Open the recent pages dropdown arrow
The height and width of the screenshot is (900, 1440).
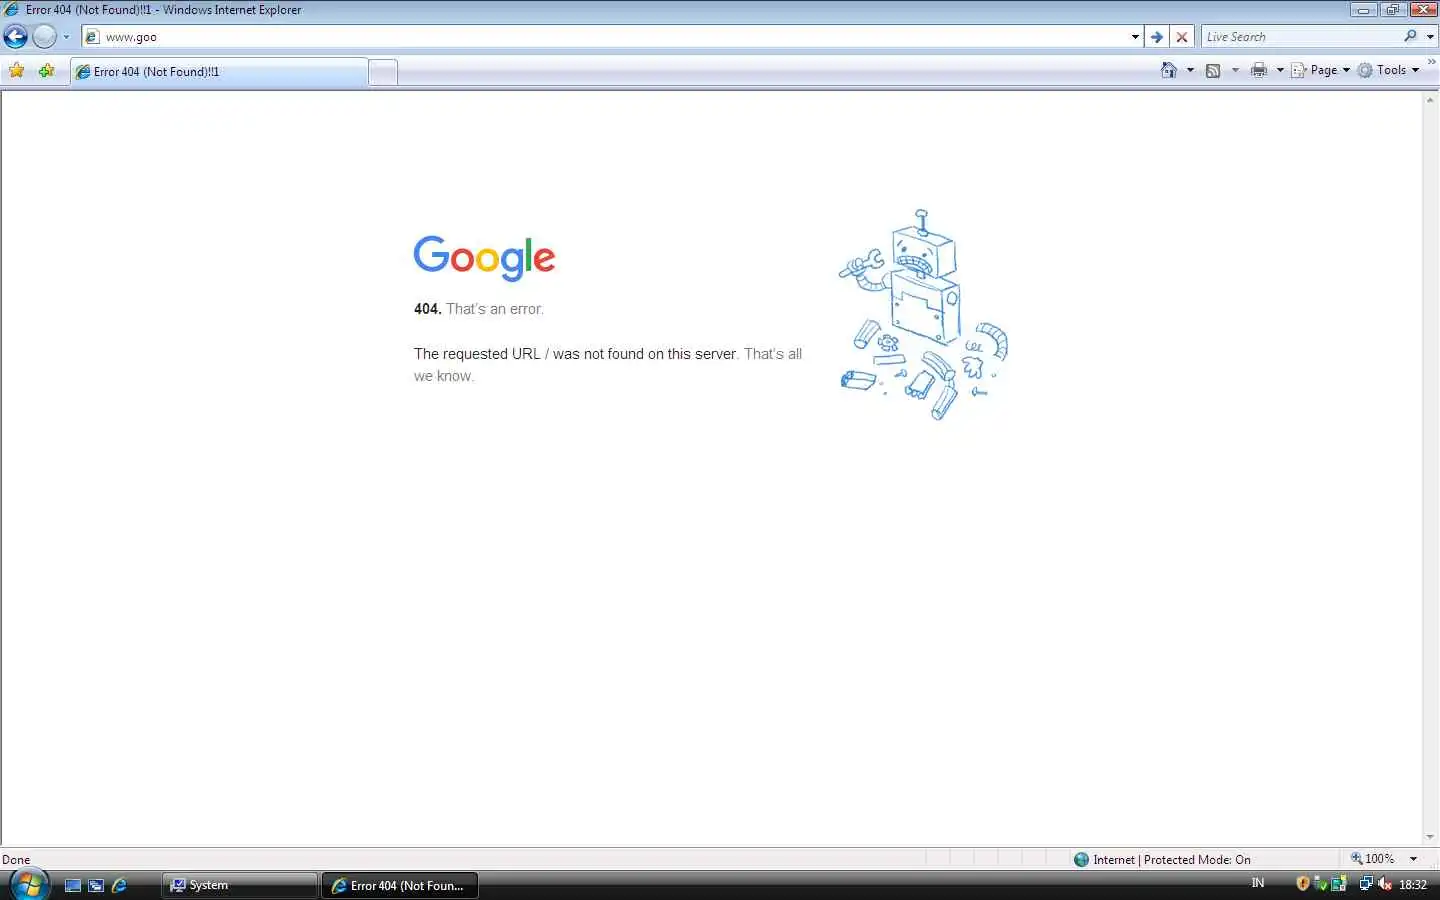click(66, 37)
